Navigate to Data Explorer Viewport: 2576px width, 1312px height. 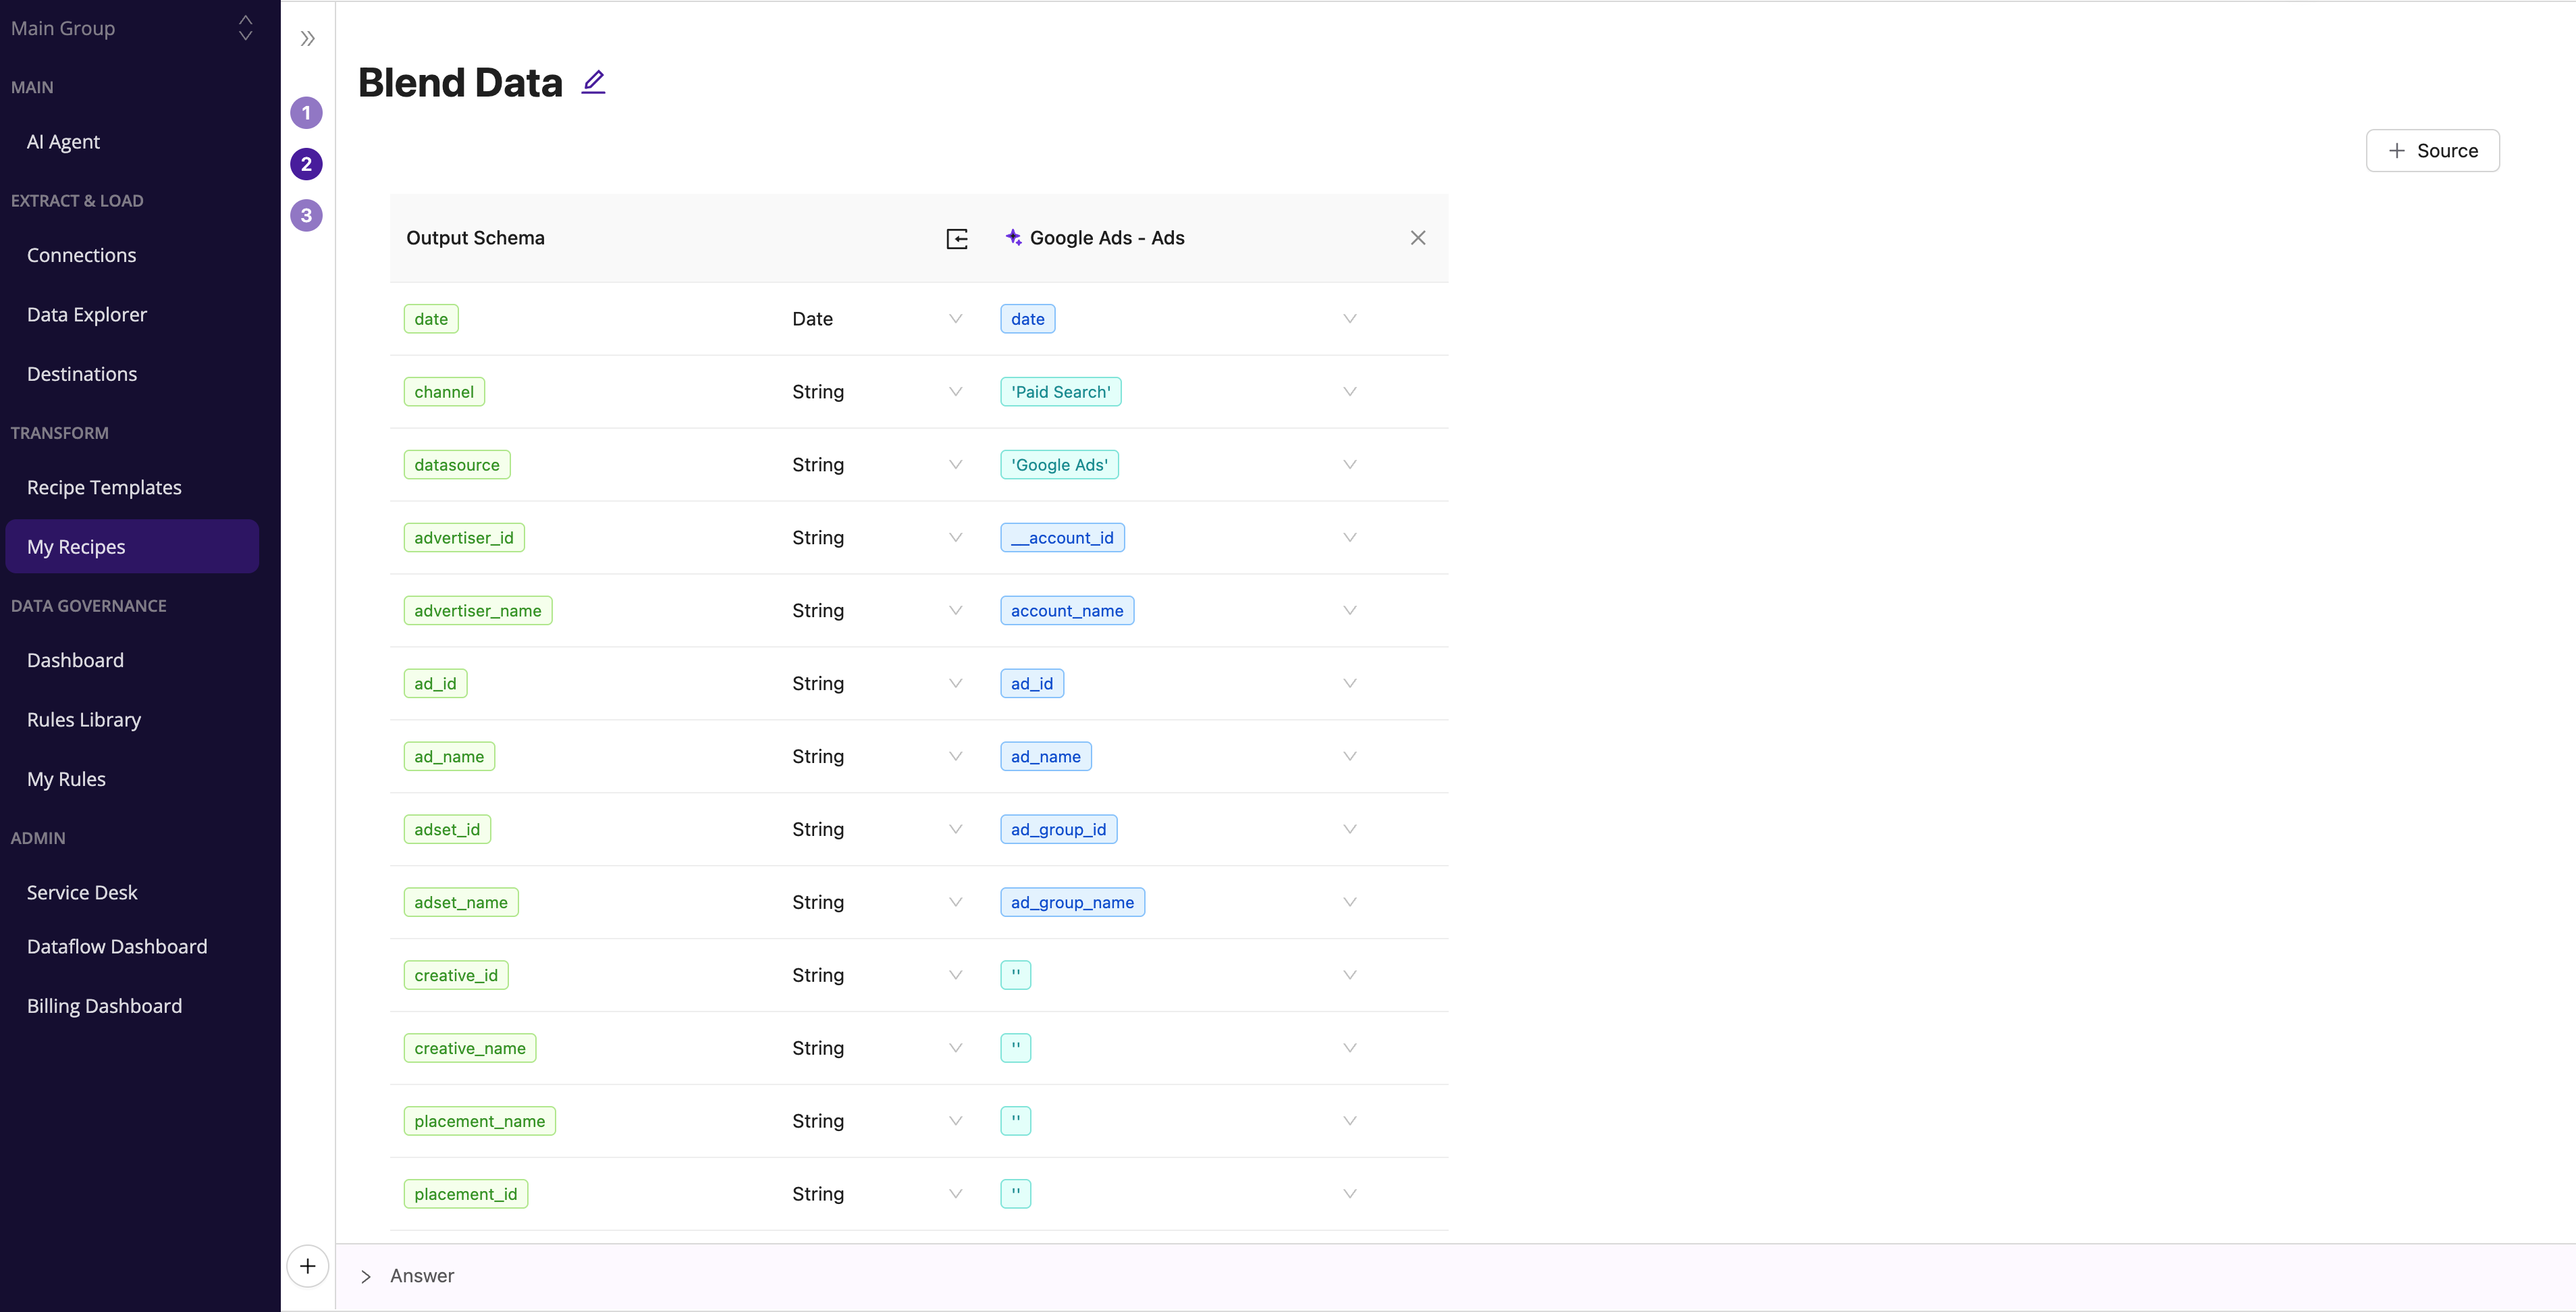pyautogui.click(x=87, y=315)
